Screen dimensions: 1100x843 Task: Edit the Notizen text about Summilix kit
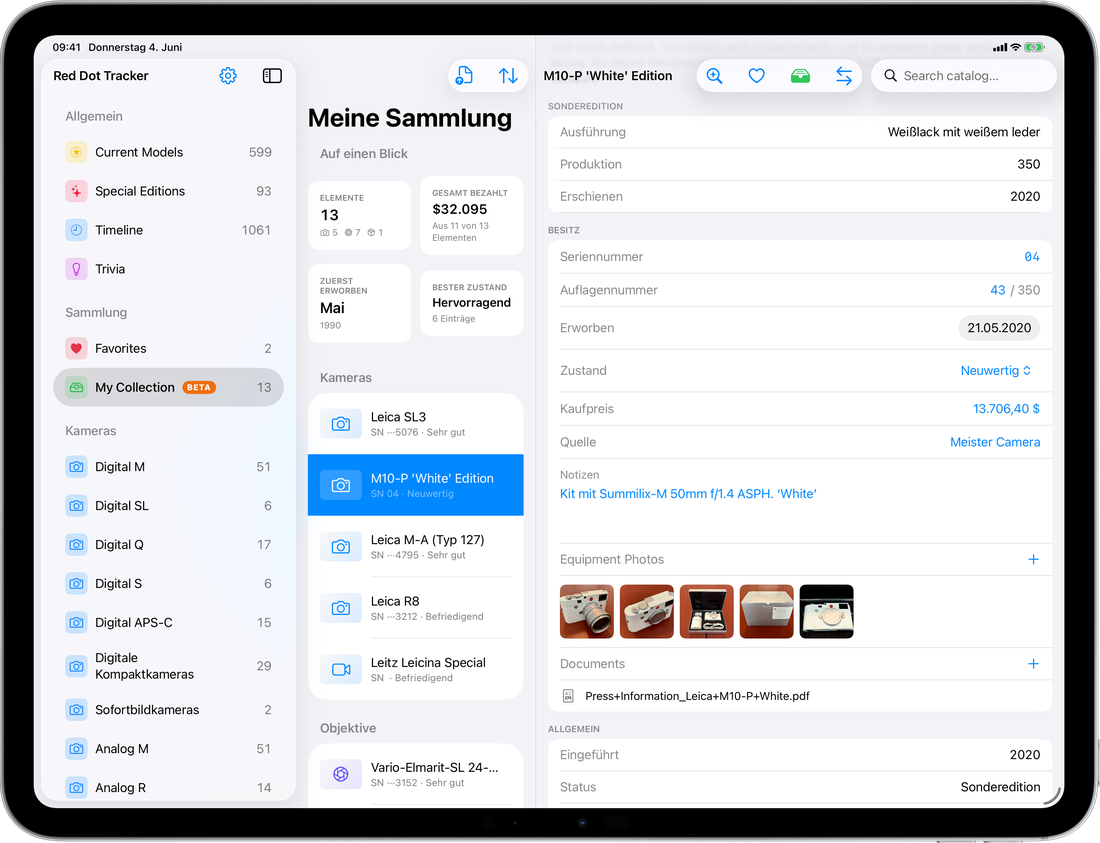coord(688,494)
